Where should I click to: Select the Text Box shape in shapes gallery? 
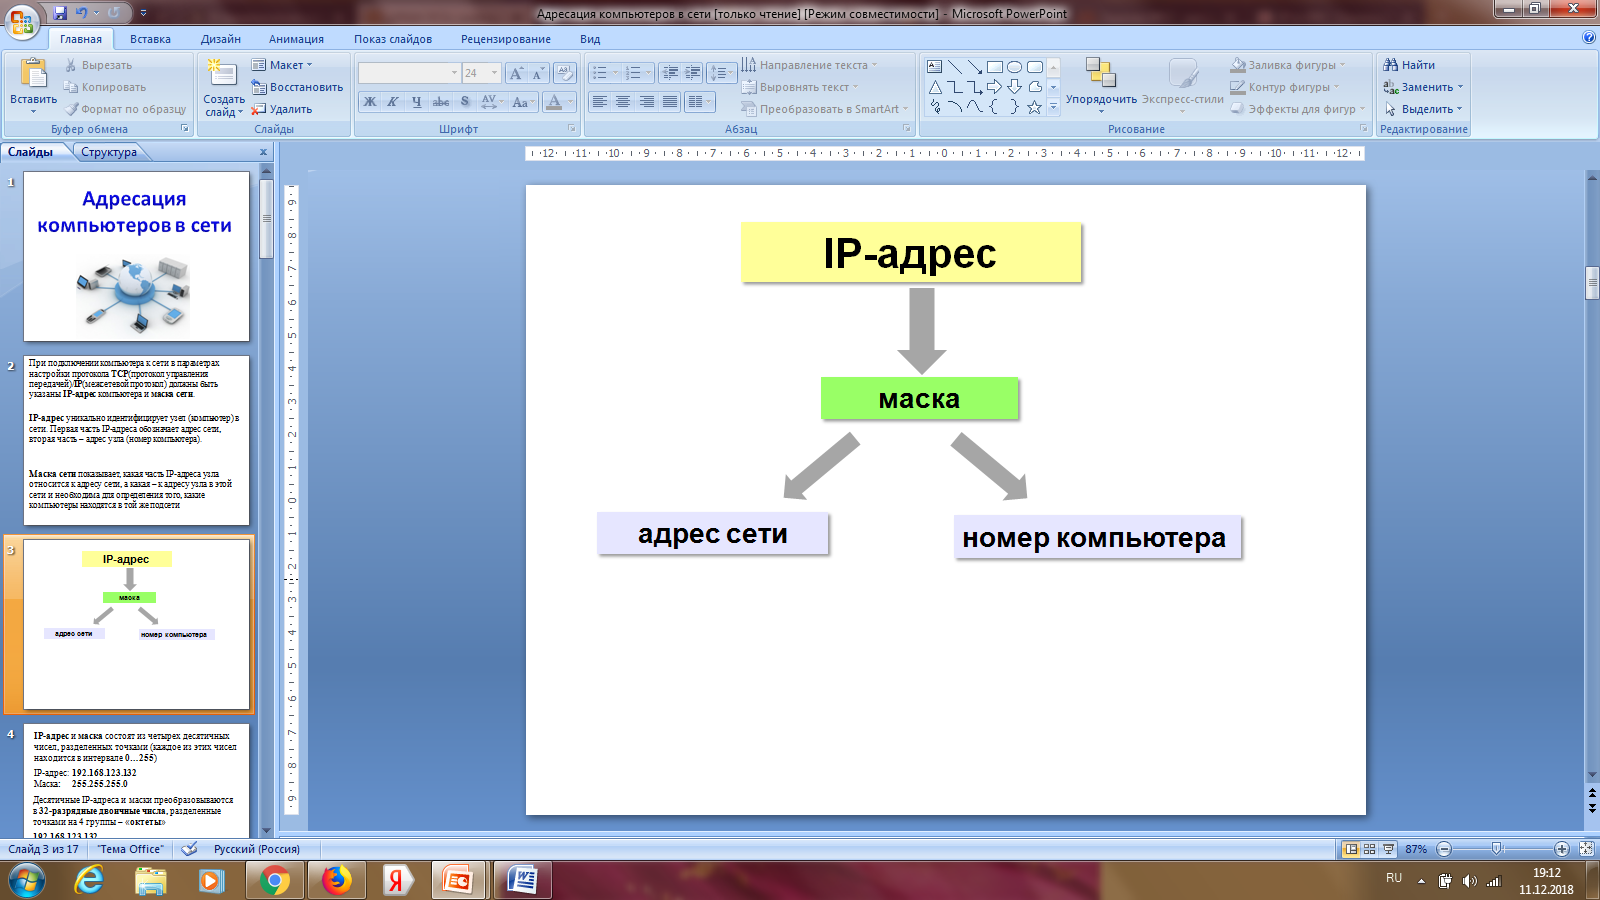[934, 67]
